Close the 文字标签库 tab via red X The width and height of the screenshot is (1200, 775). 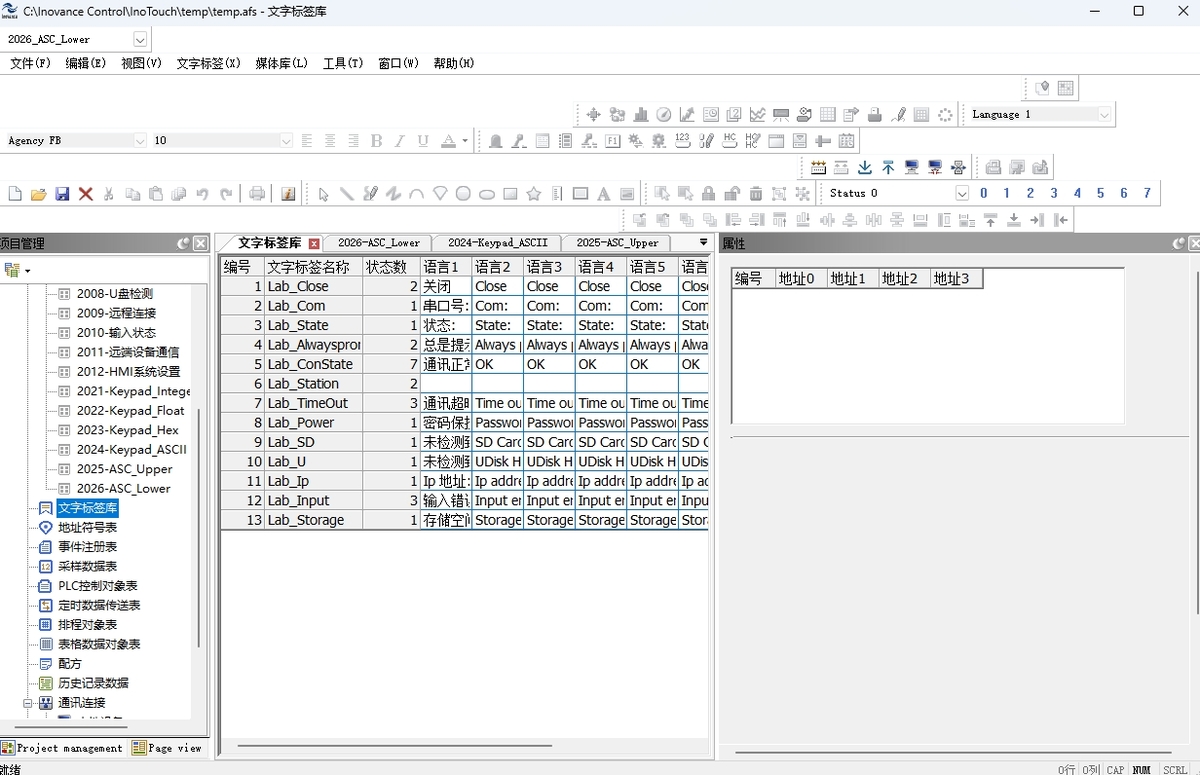314,243
